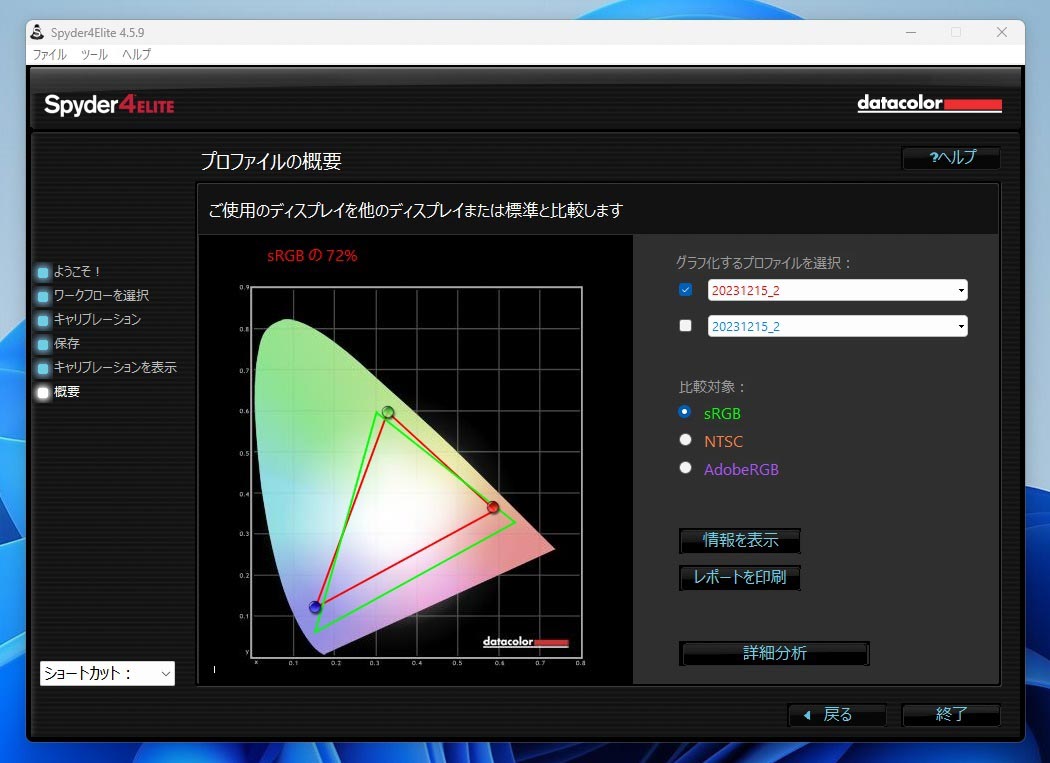
Task: Select the 概要 step in sidebar
Action: pyautogui.click(x=66, y=392)
